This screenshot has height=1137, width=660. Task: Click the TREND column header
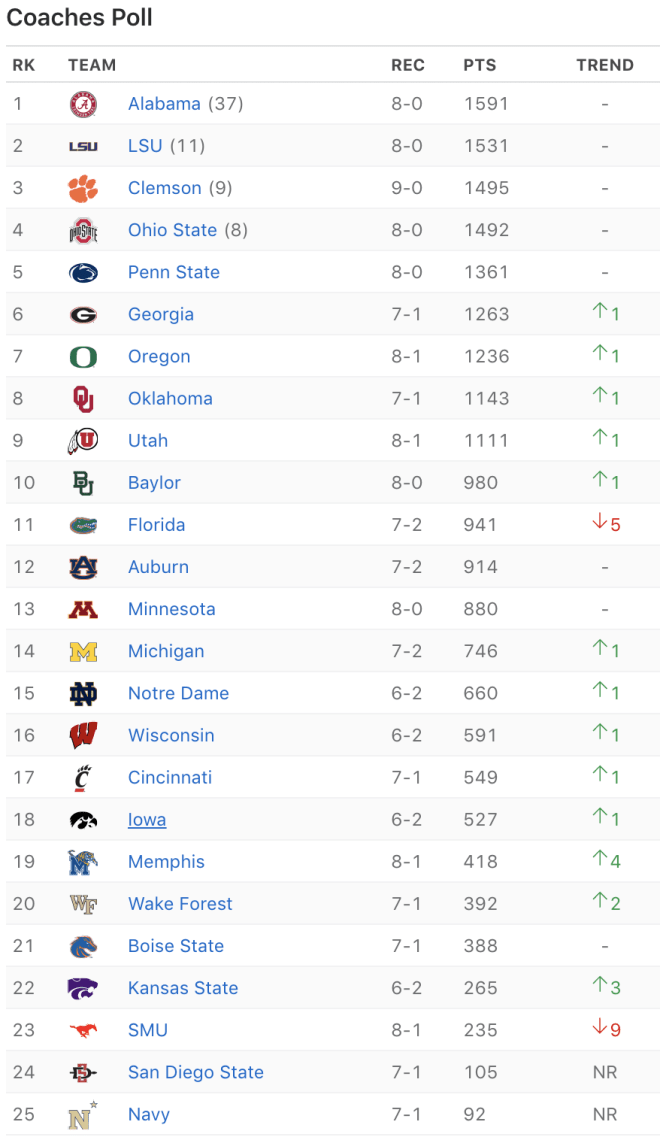coord(605,65)
